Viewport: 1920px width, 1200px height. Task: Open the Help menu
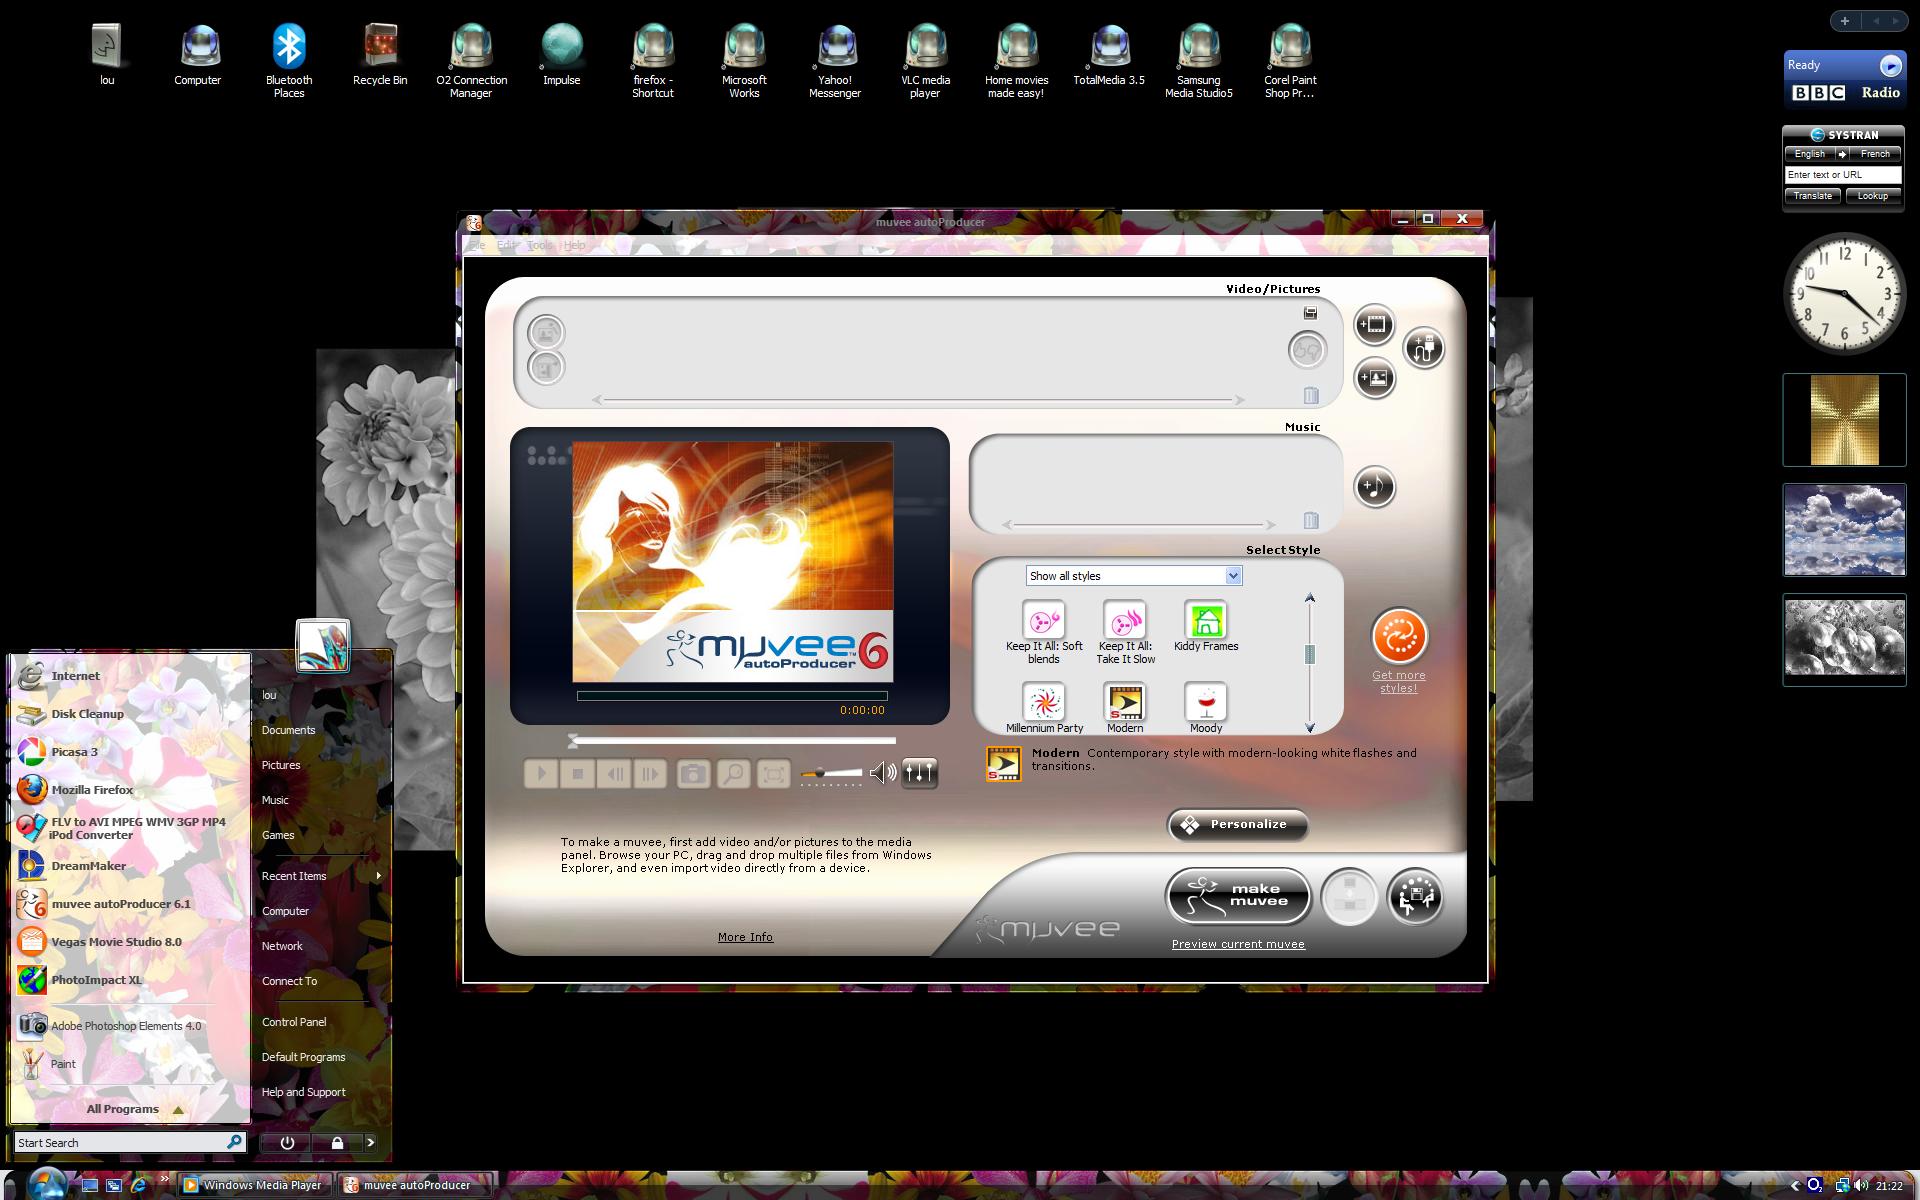coord(574,245)
